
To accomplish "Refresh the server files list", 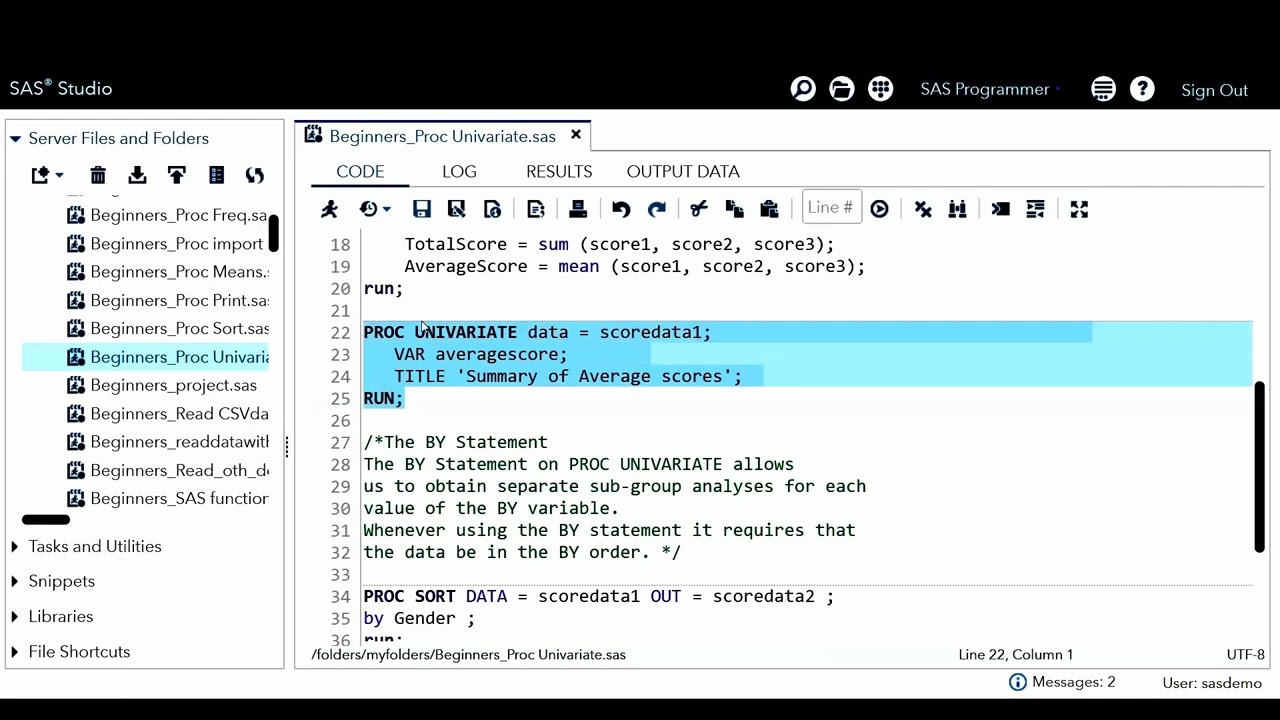I will (x=255, y=175).
